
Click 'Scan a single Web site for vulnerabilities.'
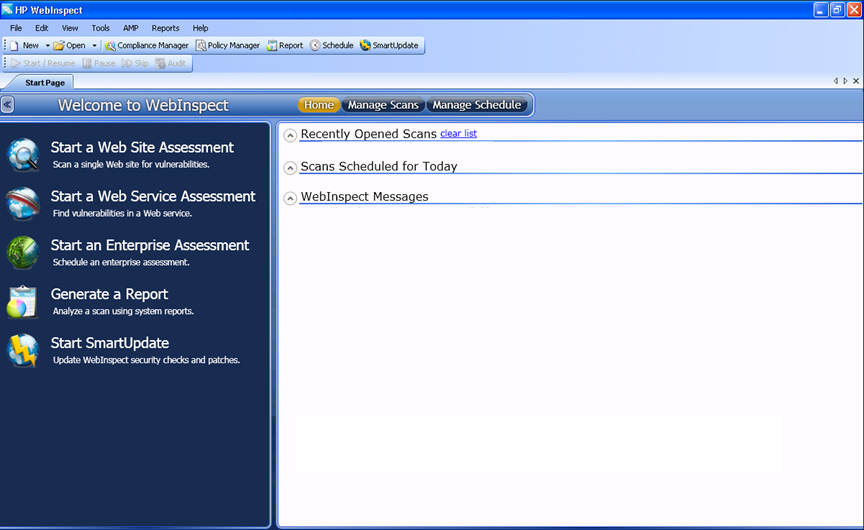[x=131, y=164]
